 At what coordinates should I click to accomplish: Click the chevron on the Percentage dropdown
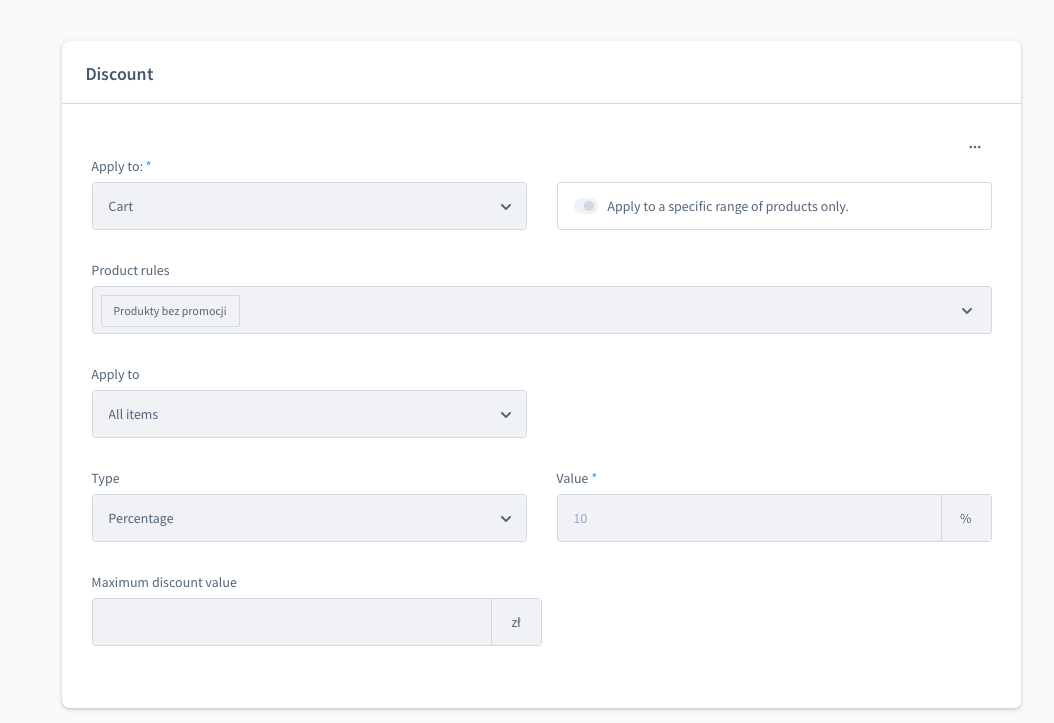[506, 518]
